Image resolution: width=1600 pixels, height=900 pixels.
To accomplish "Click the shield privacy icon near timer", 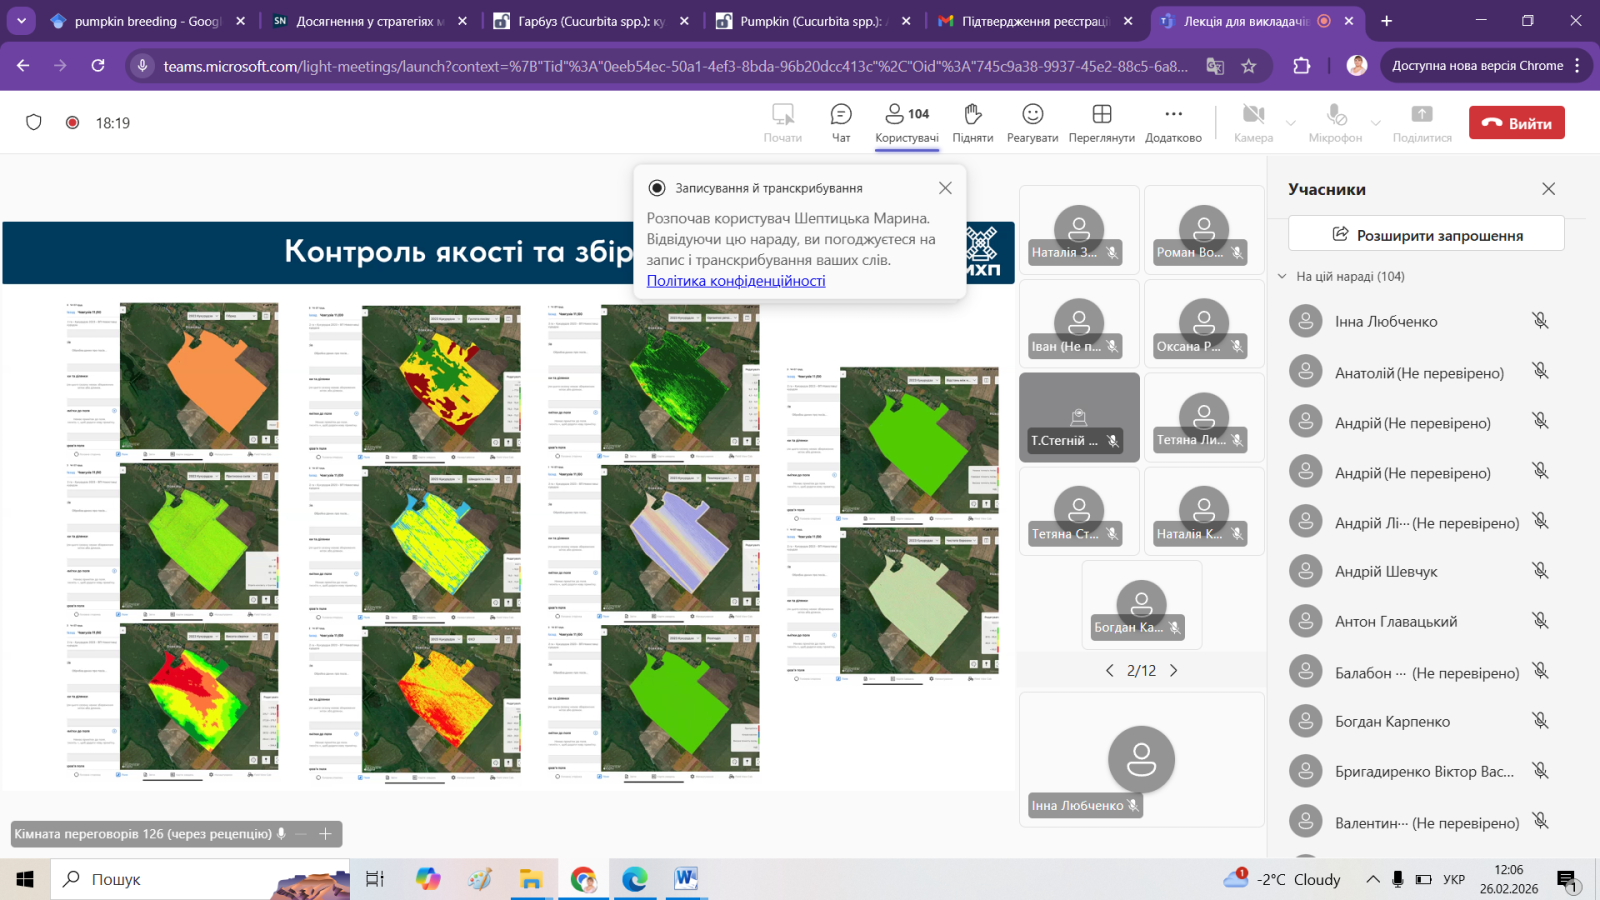I will [x=34, y=122].
